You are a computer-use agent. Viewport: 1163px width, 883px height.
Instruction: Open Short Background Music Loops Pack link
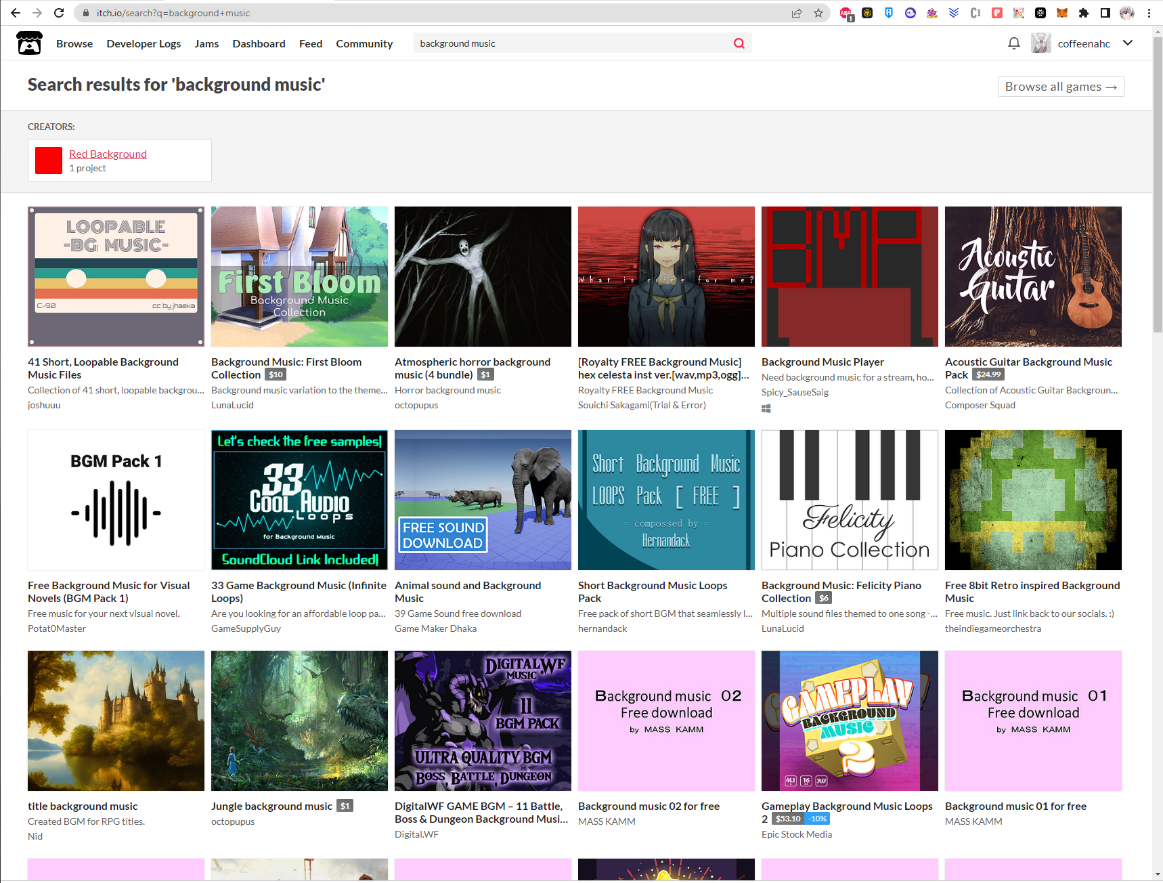652,591
